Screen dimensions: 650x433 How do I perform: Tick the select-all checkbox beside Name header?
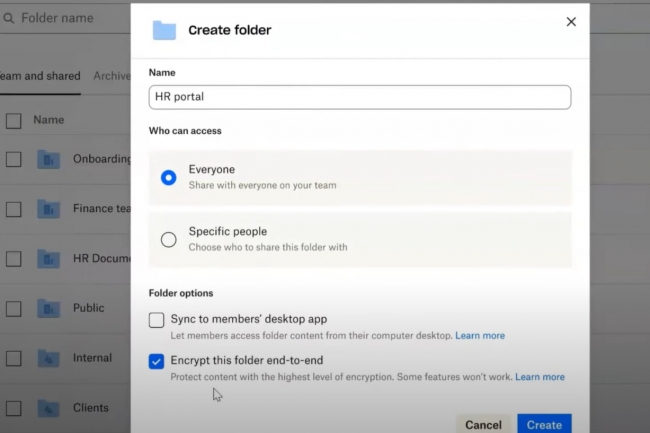pyautogui.click(x=13, y=121)
